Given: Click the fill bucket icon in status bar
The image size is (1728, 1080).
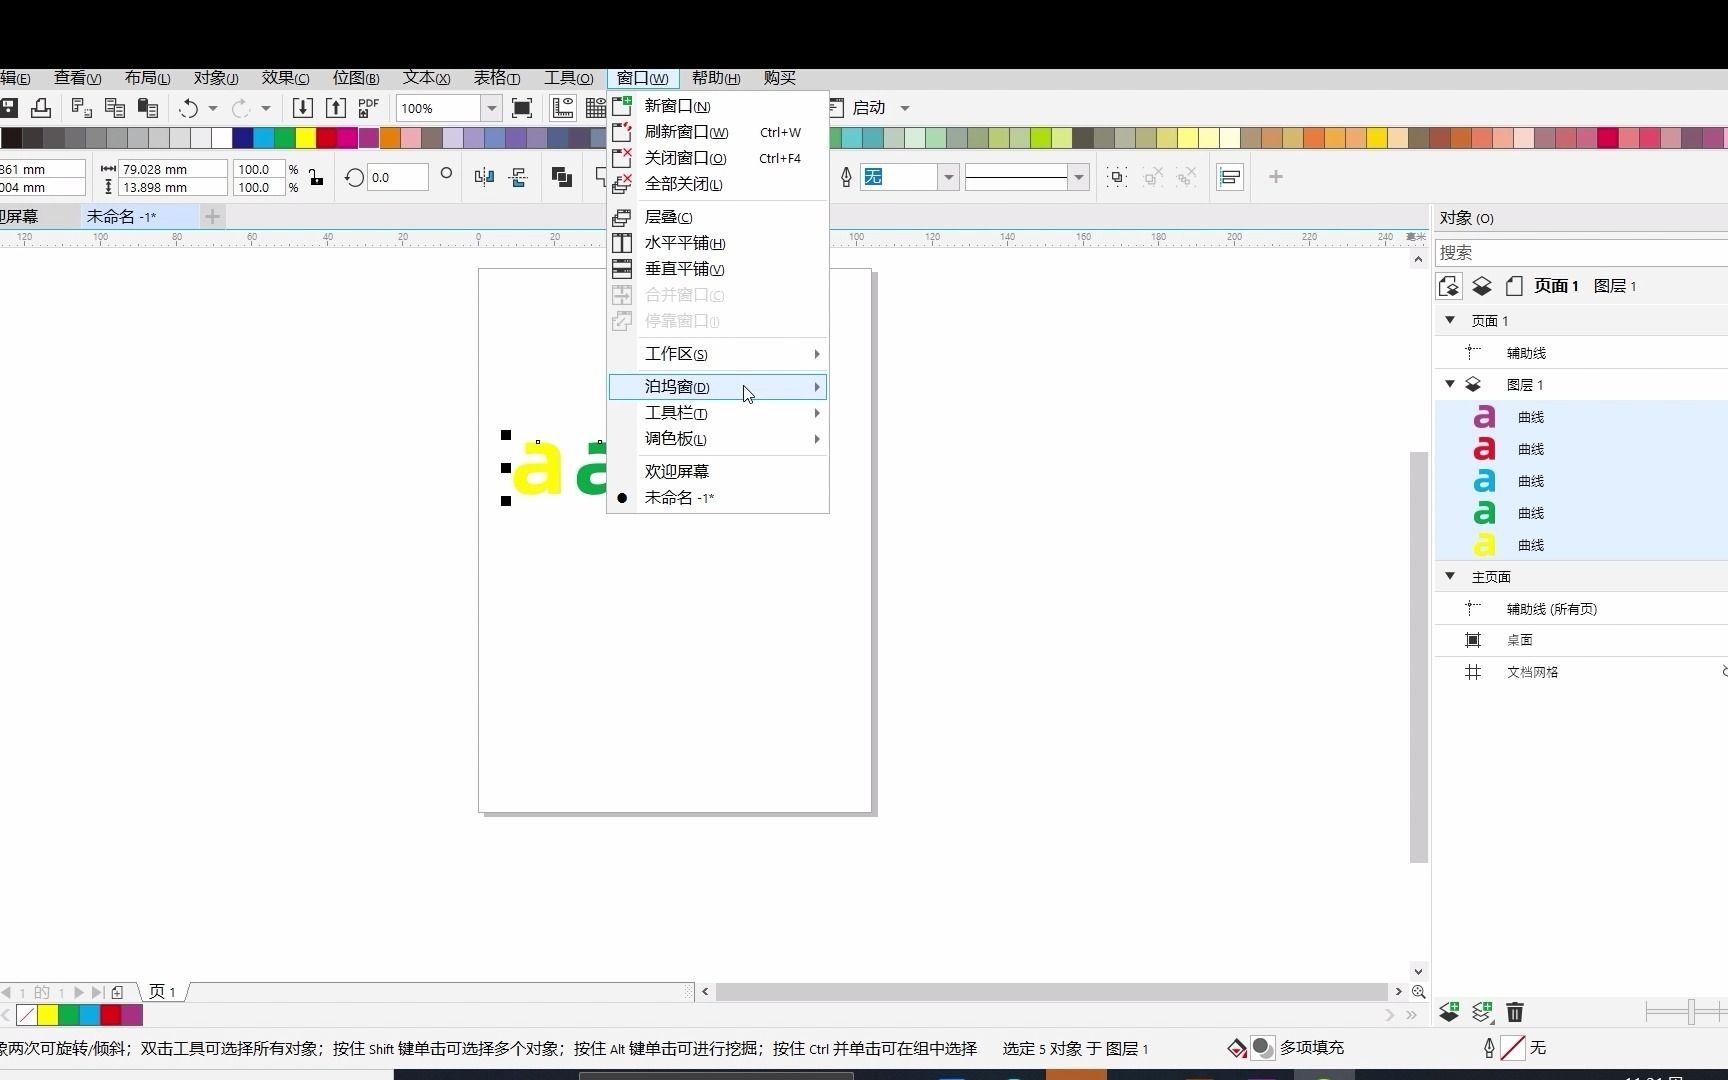Looking at the screenshot, I should 1237,1048.
